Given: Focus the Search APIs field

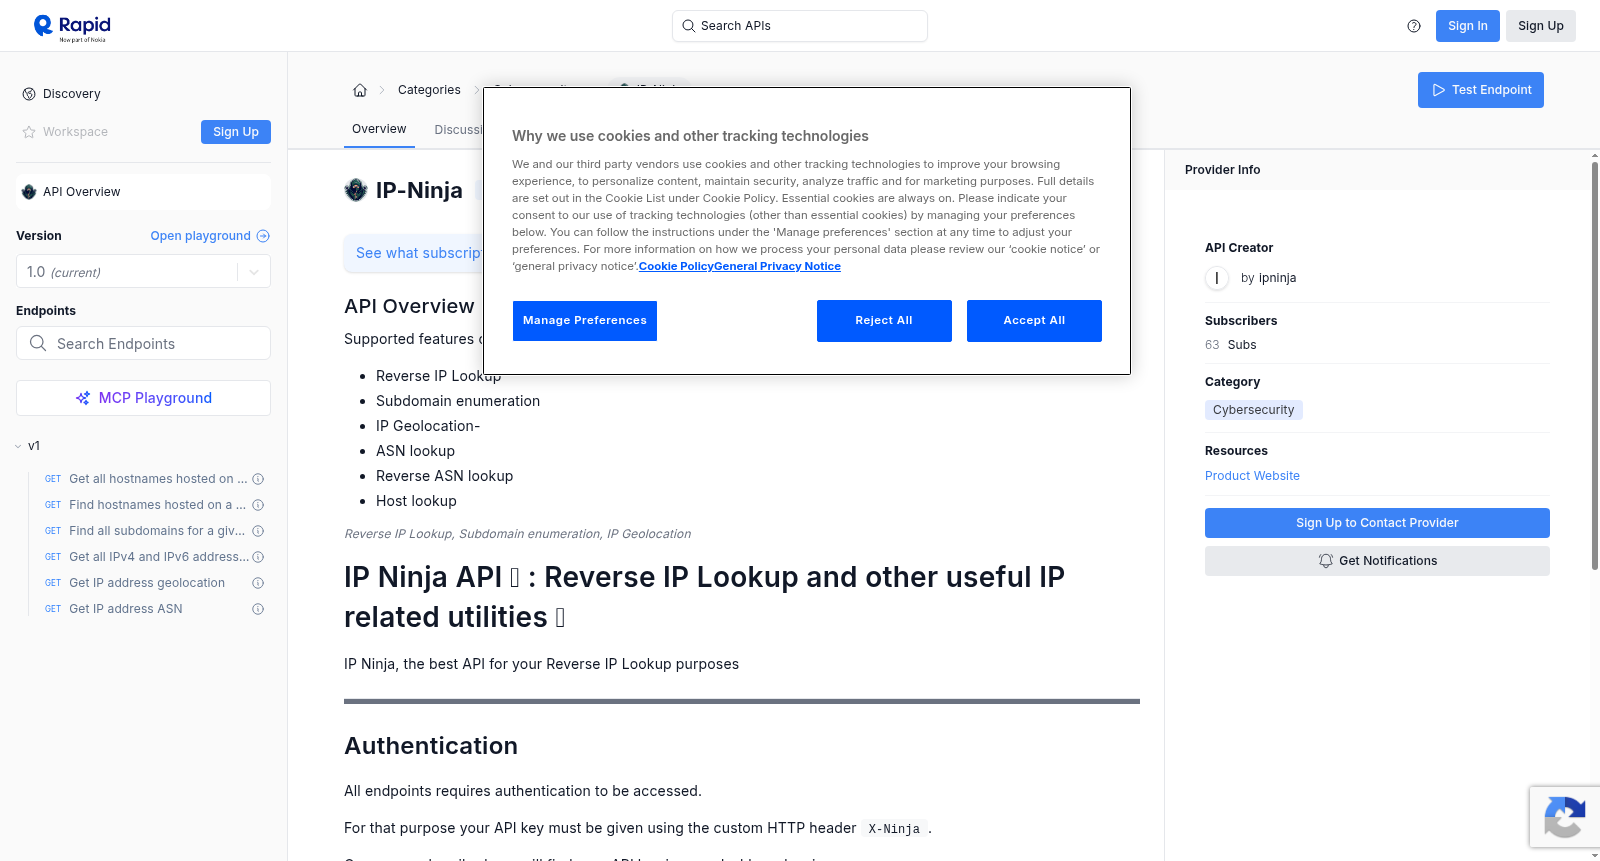Looking at the screenshot, I should [x=800, y=26].
